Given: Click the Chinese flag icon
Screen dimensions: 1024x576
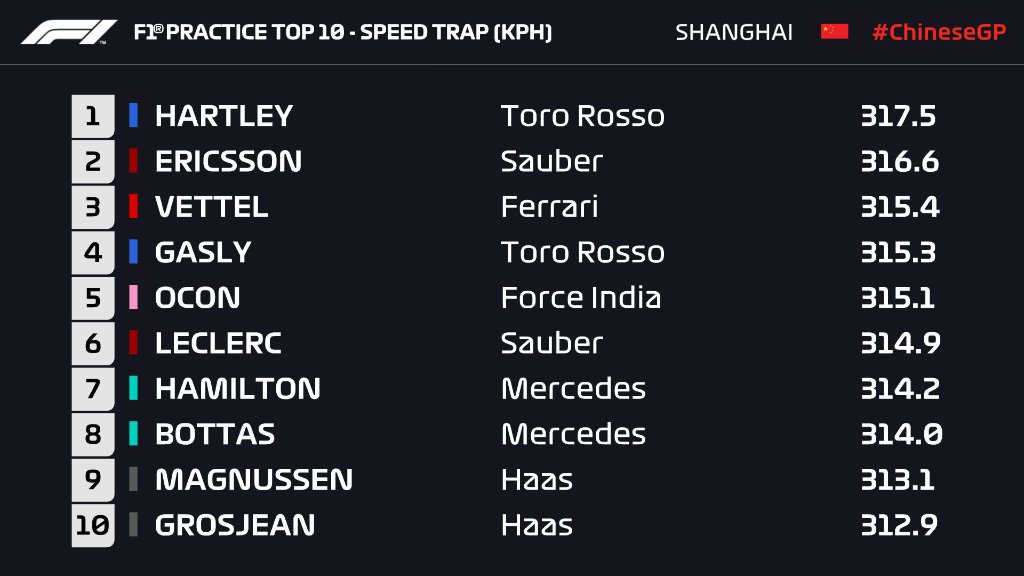Looking at the screenshot, I should tap(835, 31).
